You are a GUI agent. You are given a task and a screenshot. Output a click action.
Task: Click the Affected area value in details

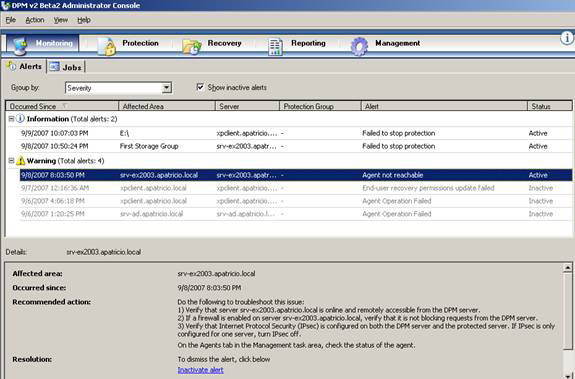click(216, 274)
